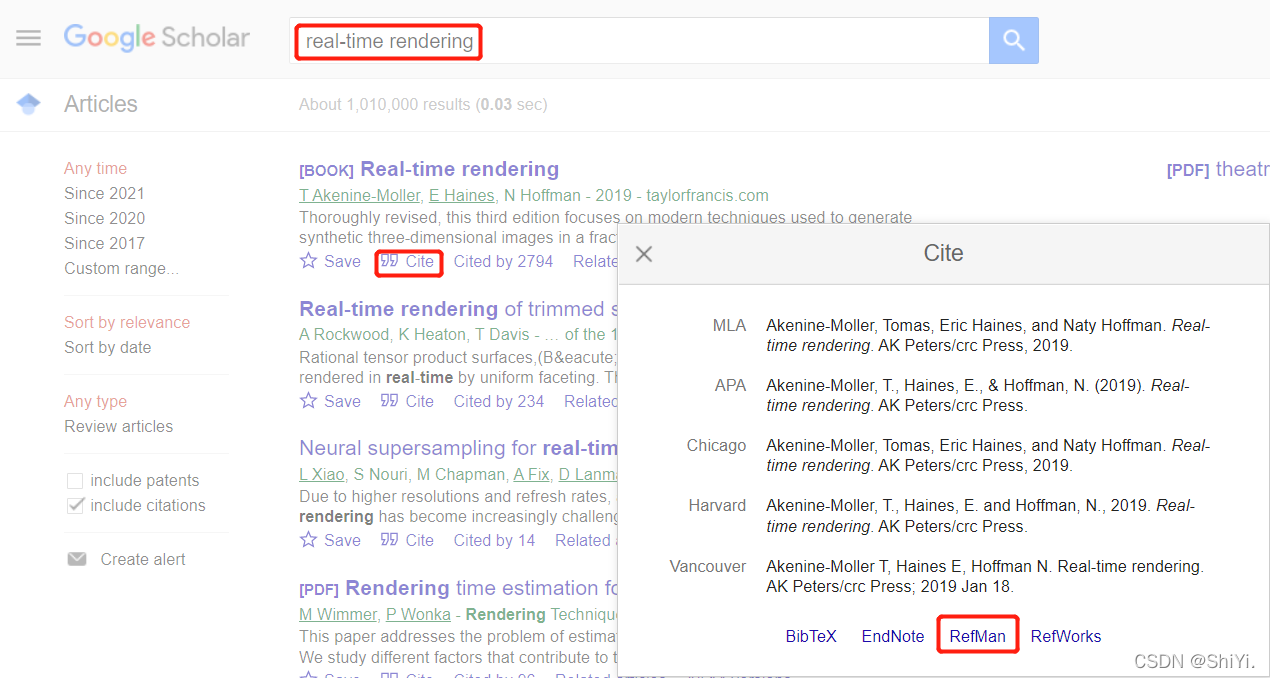The image size is (1270, 678).
Task: Click the star icon in the trimmed surfaces result row
Action: tap(308, 401)
